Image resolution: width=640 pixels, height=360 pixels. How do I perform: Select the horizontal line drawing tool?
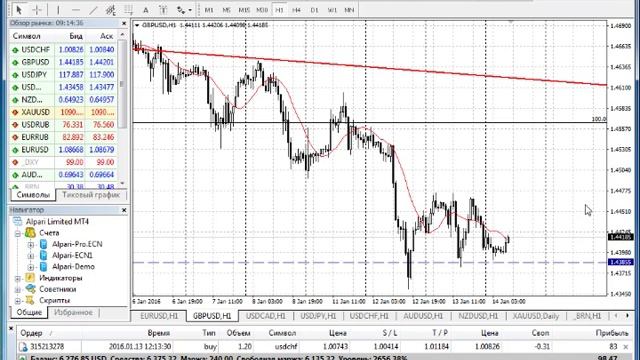76,9
